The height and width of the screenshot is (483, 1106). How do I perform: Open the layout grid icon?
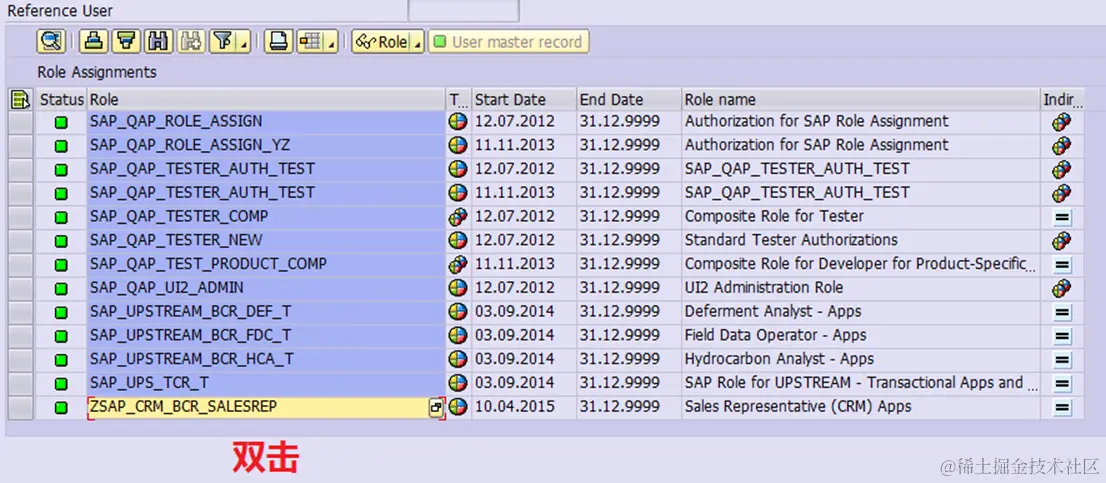(x=310, y=42)
